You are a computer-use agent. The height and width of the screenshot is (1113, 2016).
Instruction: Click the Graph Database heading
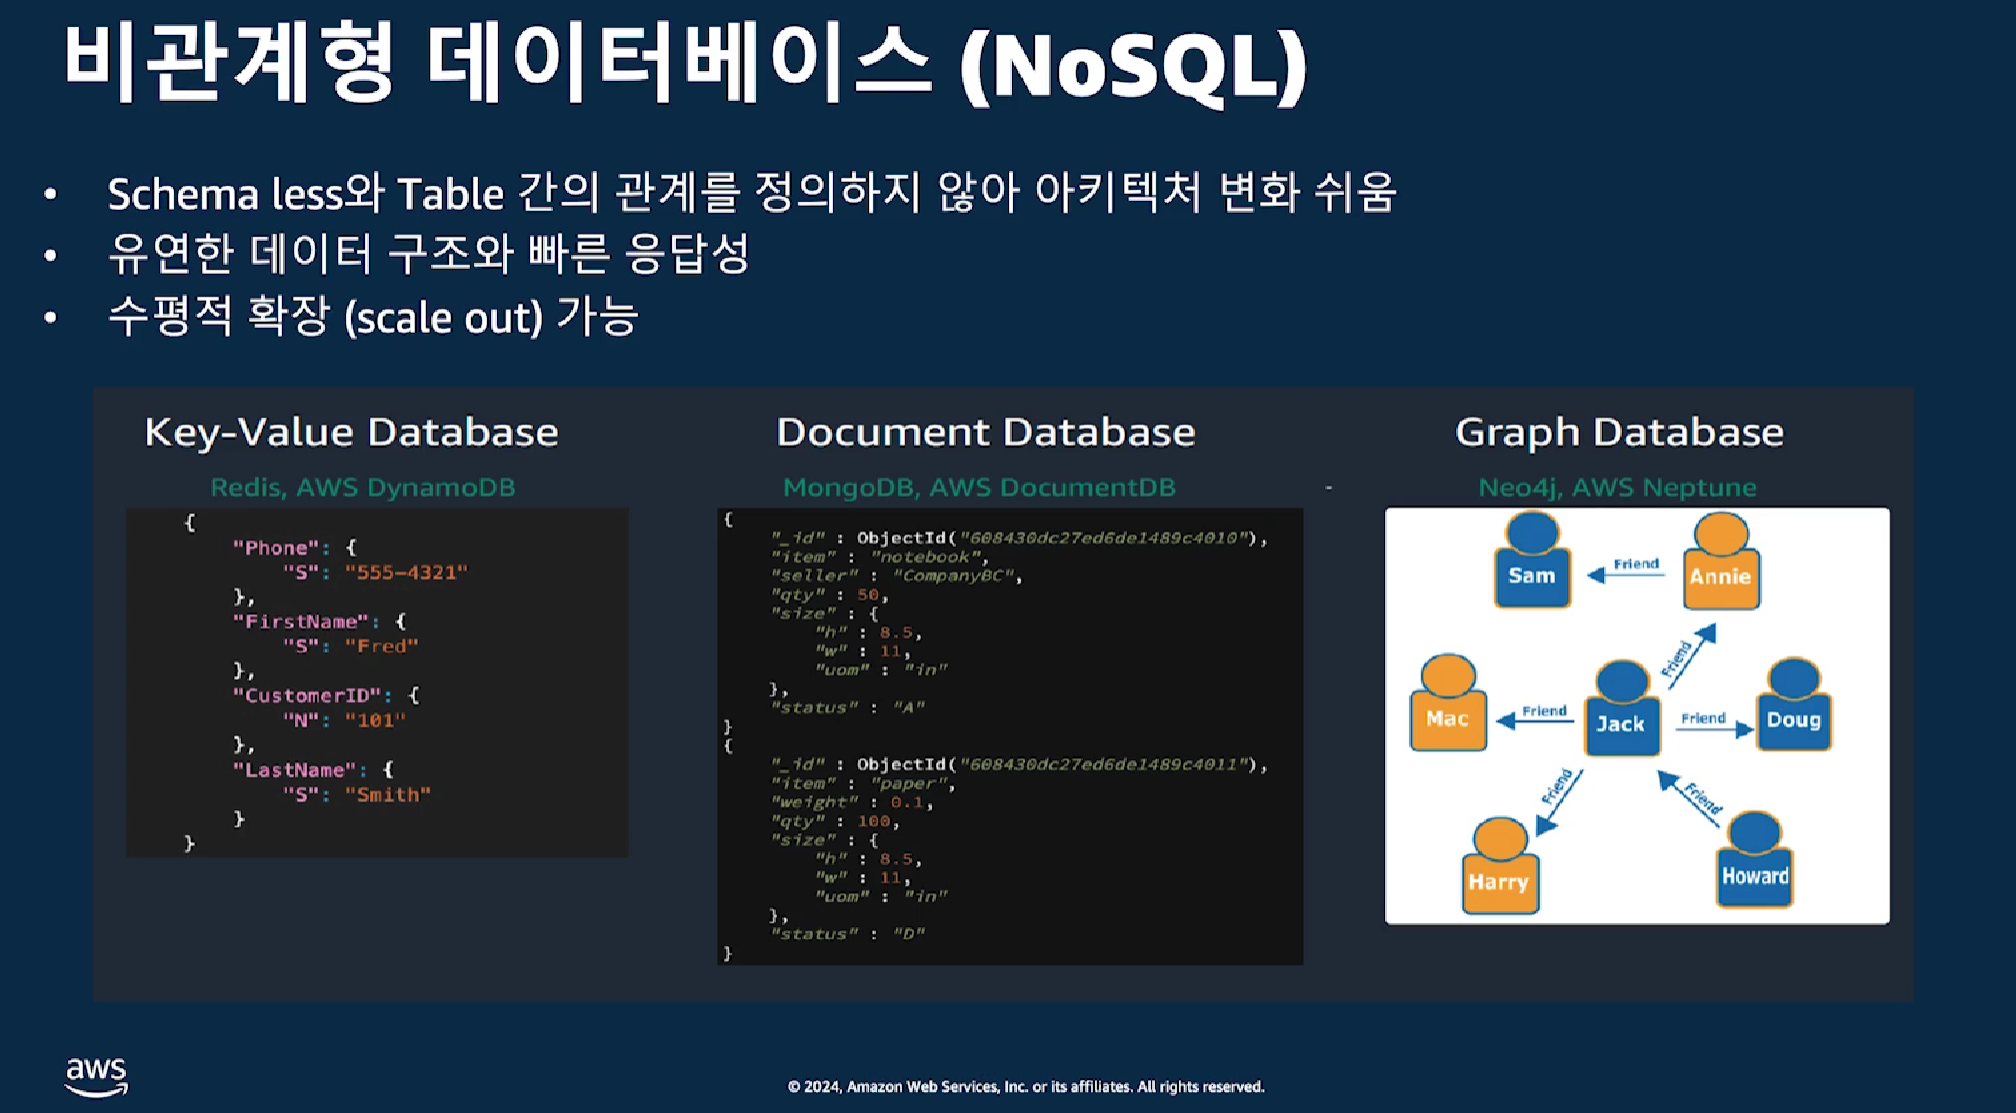tap(1620, 432)
